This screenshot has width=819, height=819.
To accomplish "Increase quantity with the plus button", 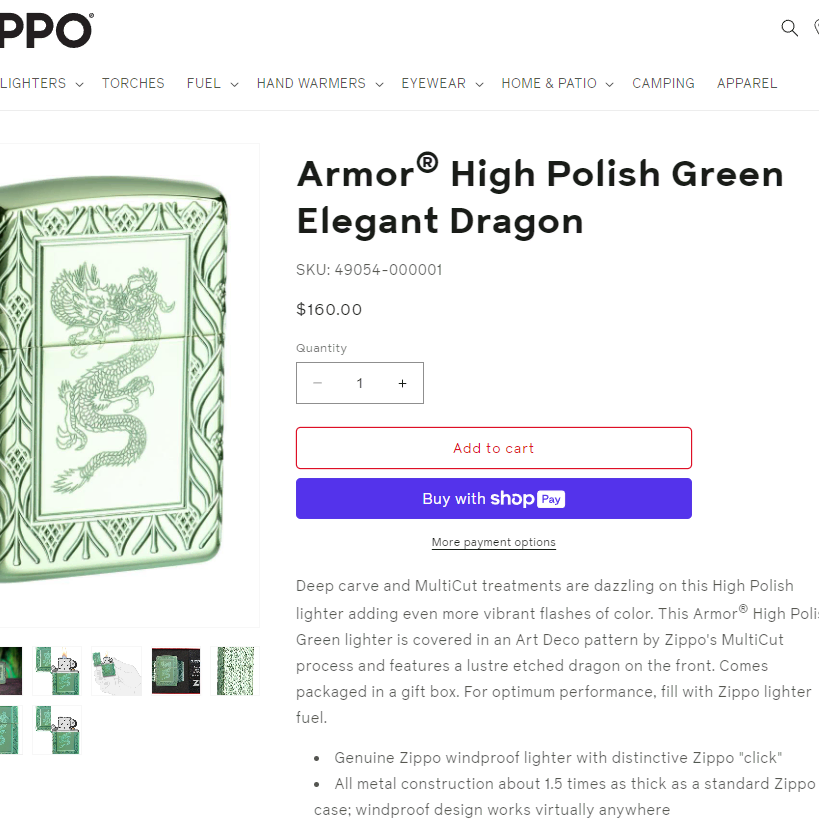I will [402, 383].
